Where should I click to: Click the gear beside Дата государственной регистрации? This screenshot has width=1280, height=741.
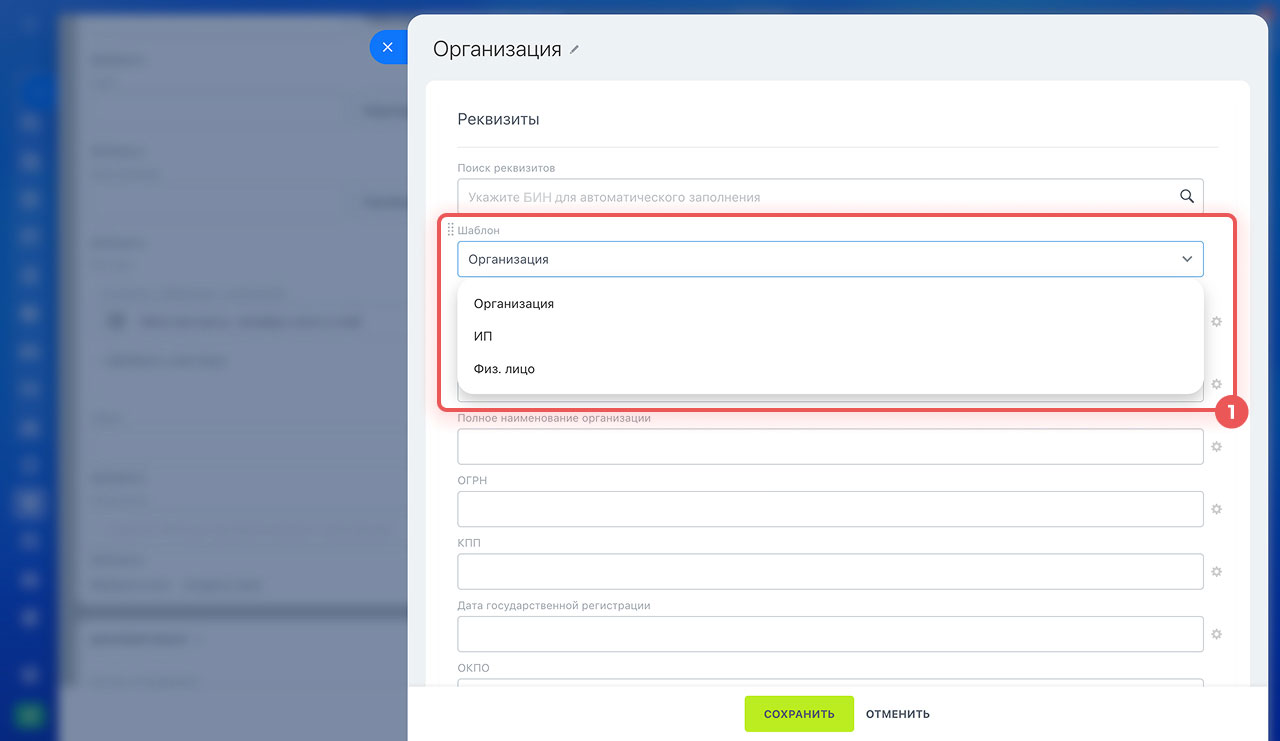pyautogui.click(x=1217, y=634)
